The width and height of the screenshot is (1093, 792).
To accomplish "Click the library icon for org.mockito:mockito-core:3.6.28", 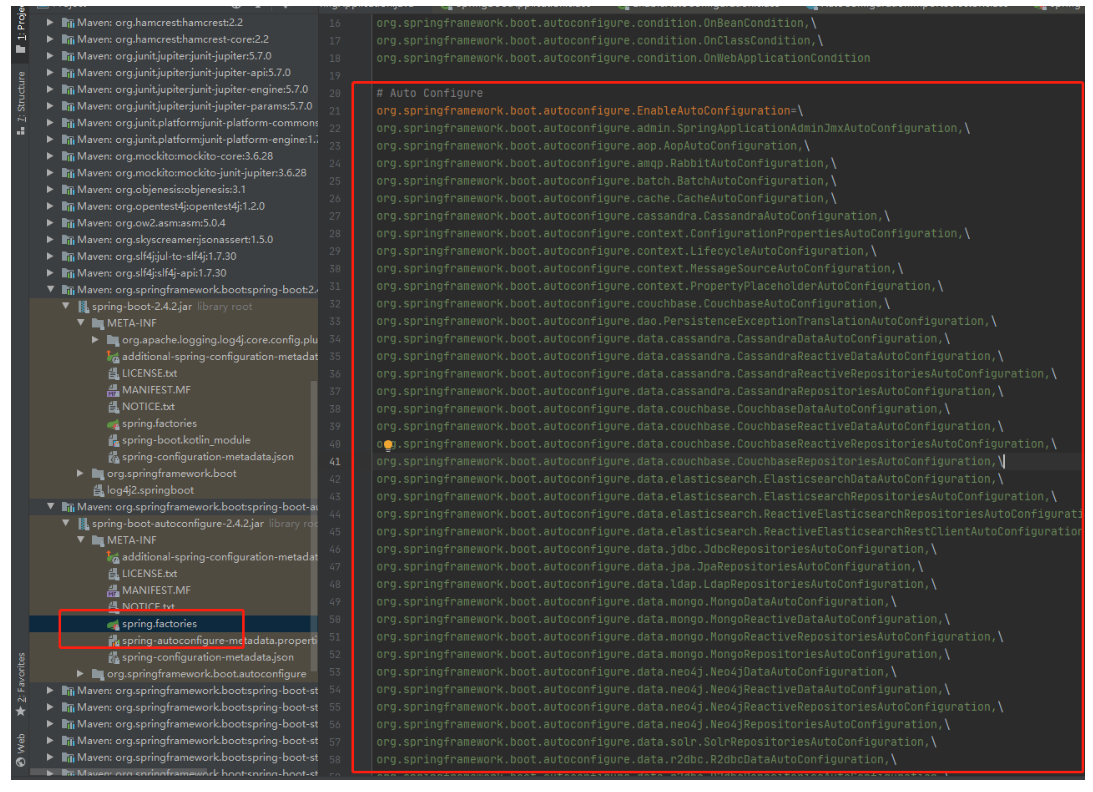I will (x=68, y=156).
